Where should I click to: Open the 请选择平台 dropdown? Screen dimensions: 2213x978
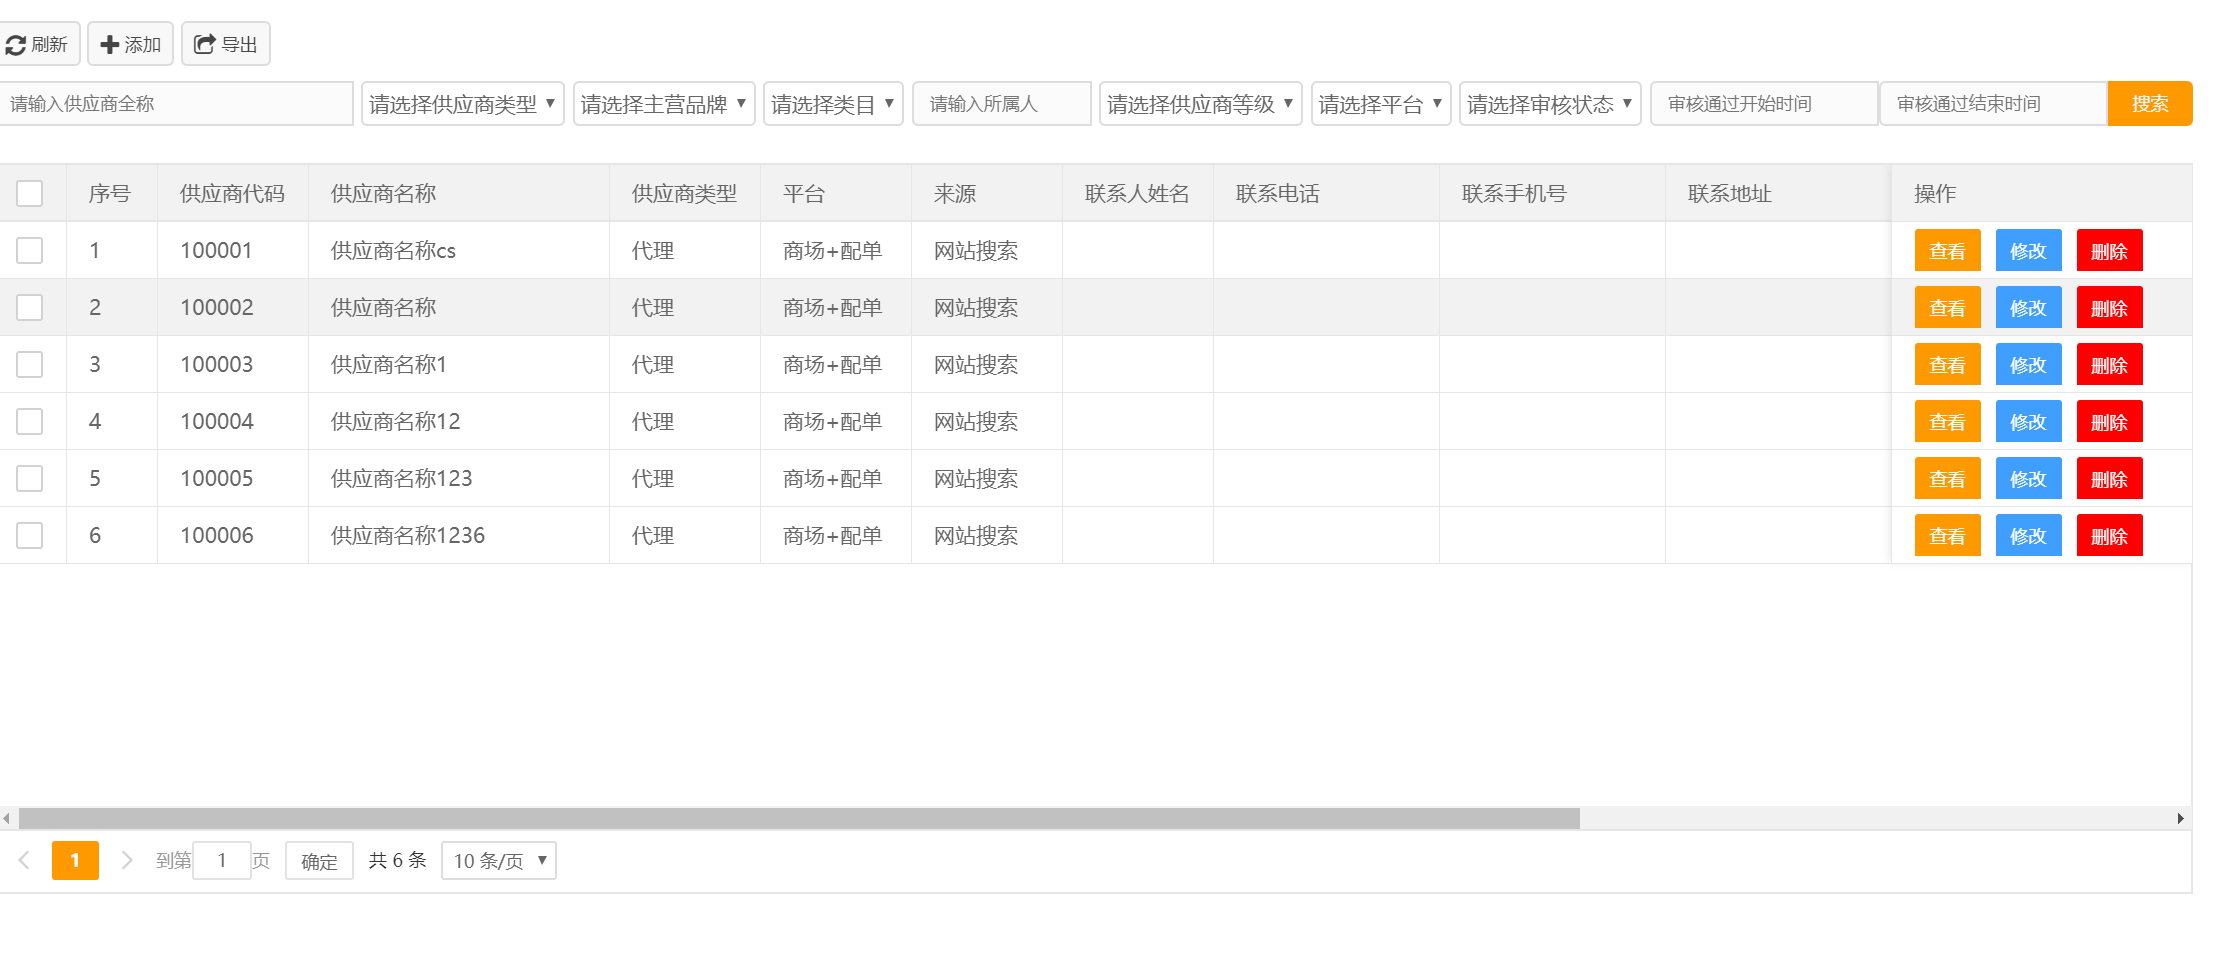(1380, 103)
